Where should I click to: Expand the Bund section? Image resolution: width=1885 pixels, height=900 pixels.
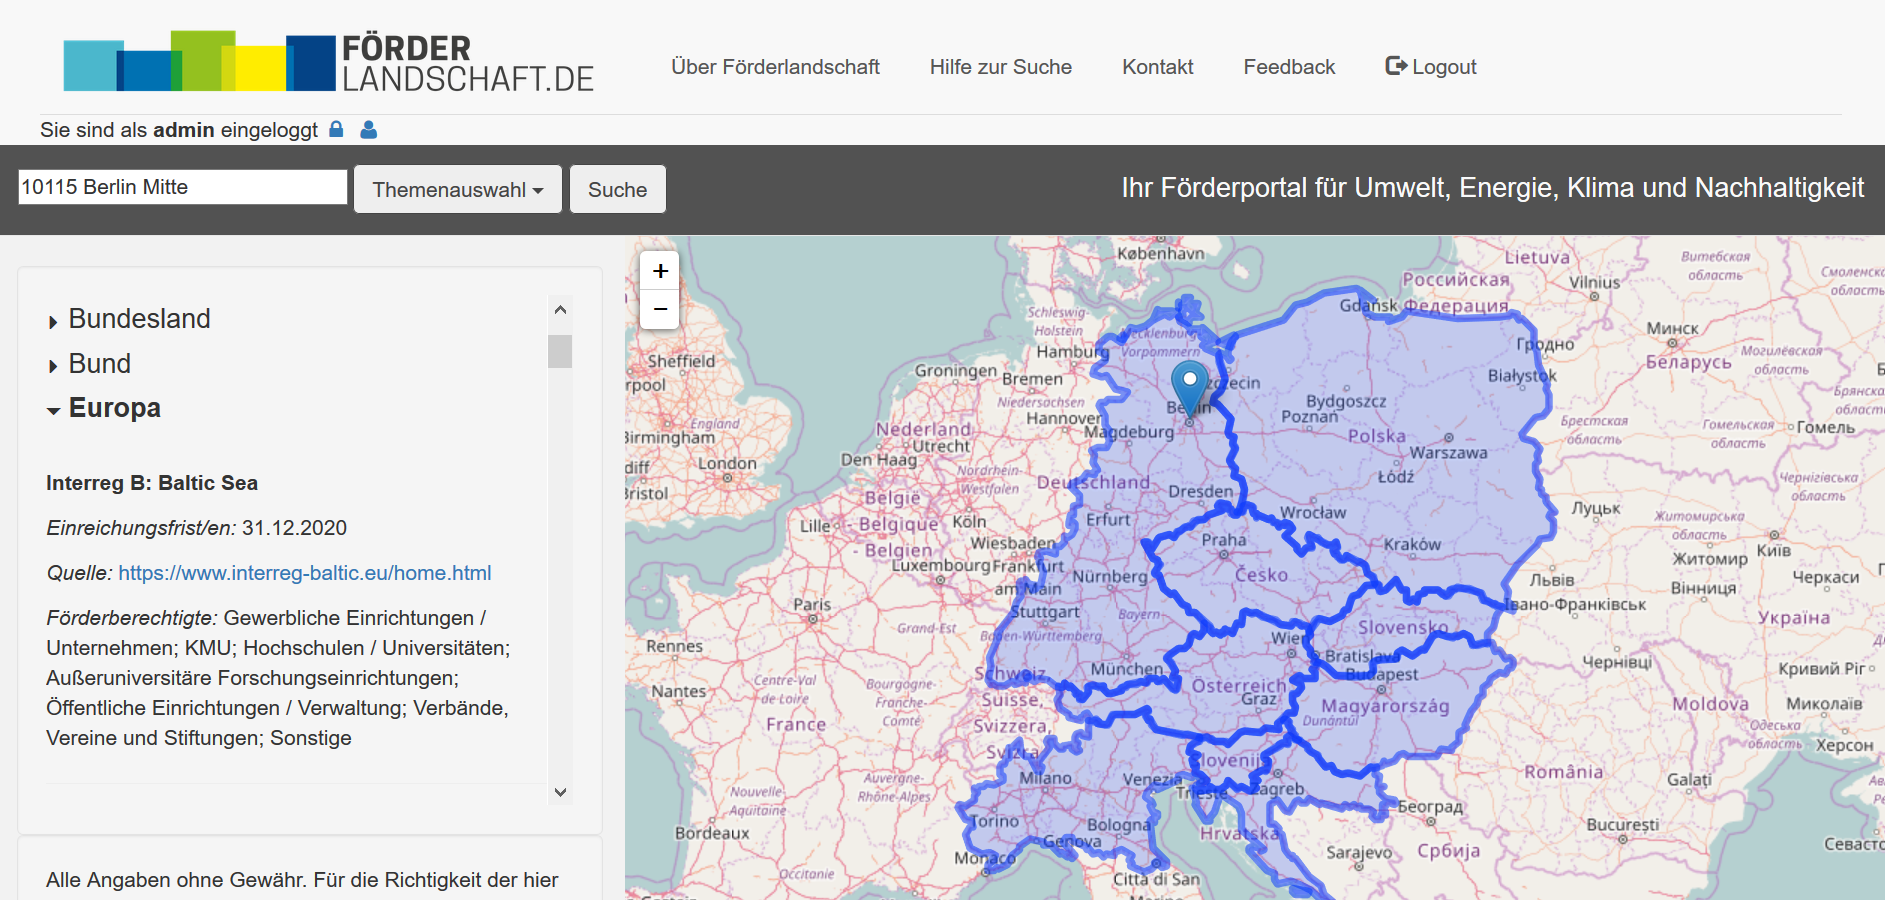pos(99,363)
